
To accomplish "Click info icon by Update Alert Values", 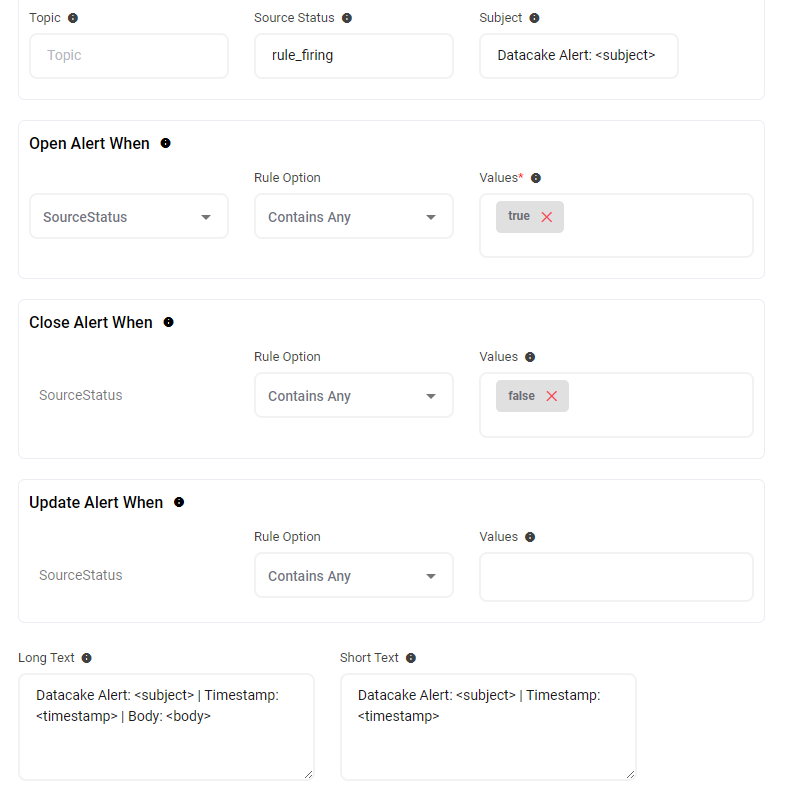I will (x=530, y=537).
